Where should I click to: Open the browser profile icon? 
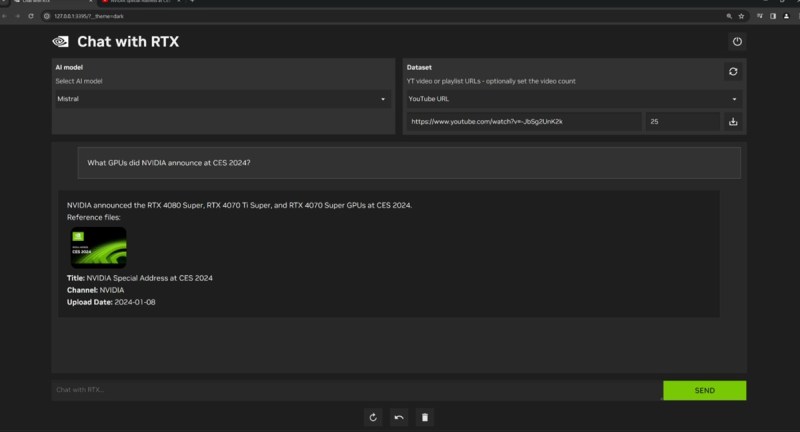coord(786,16)
